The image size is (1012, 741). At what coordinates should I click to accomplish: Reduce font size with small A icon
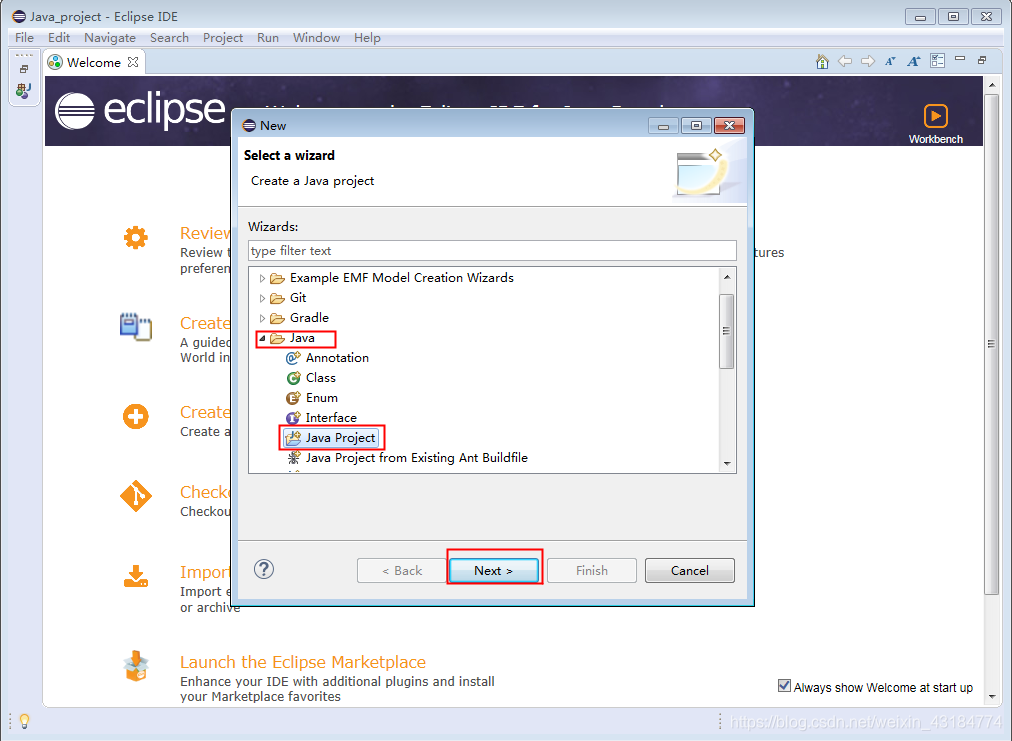(x=891, y=61)
